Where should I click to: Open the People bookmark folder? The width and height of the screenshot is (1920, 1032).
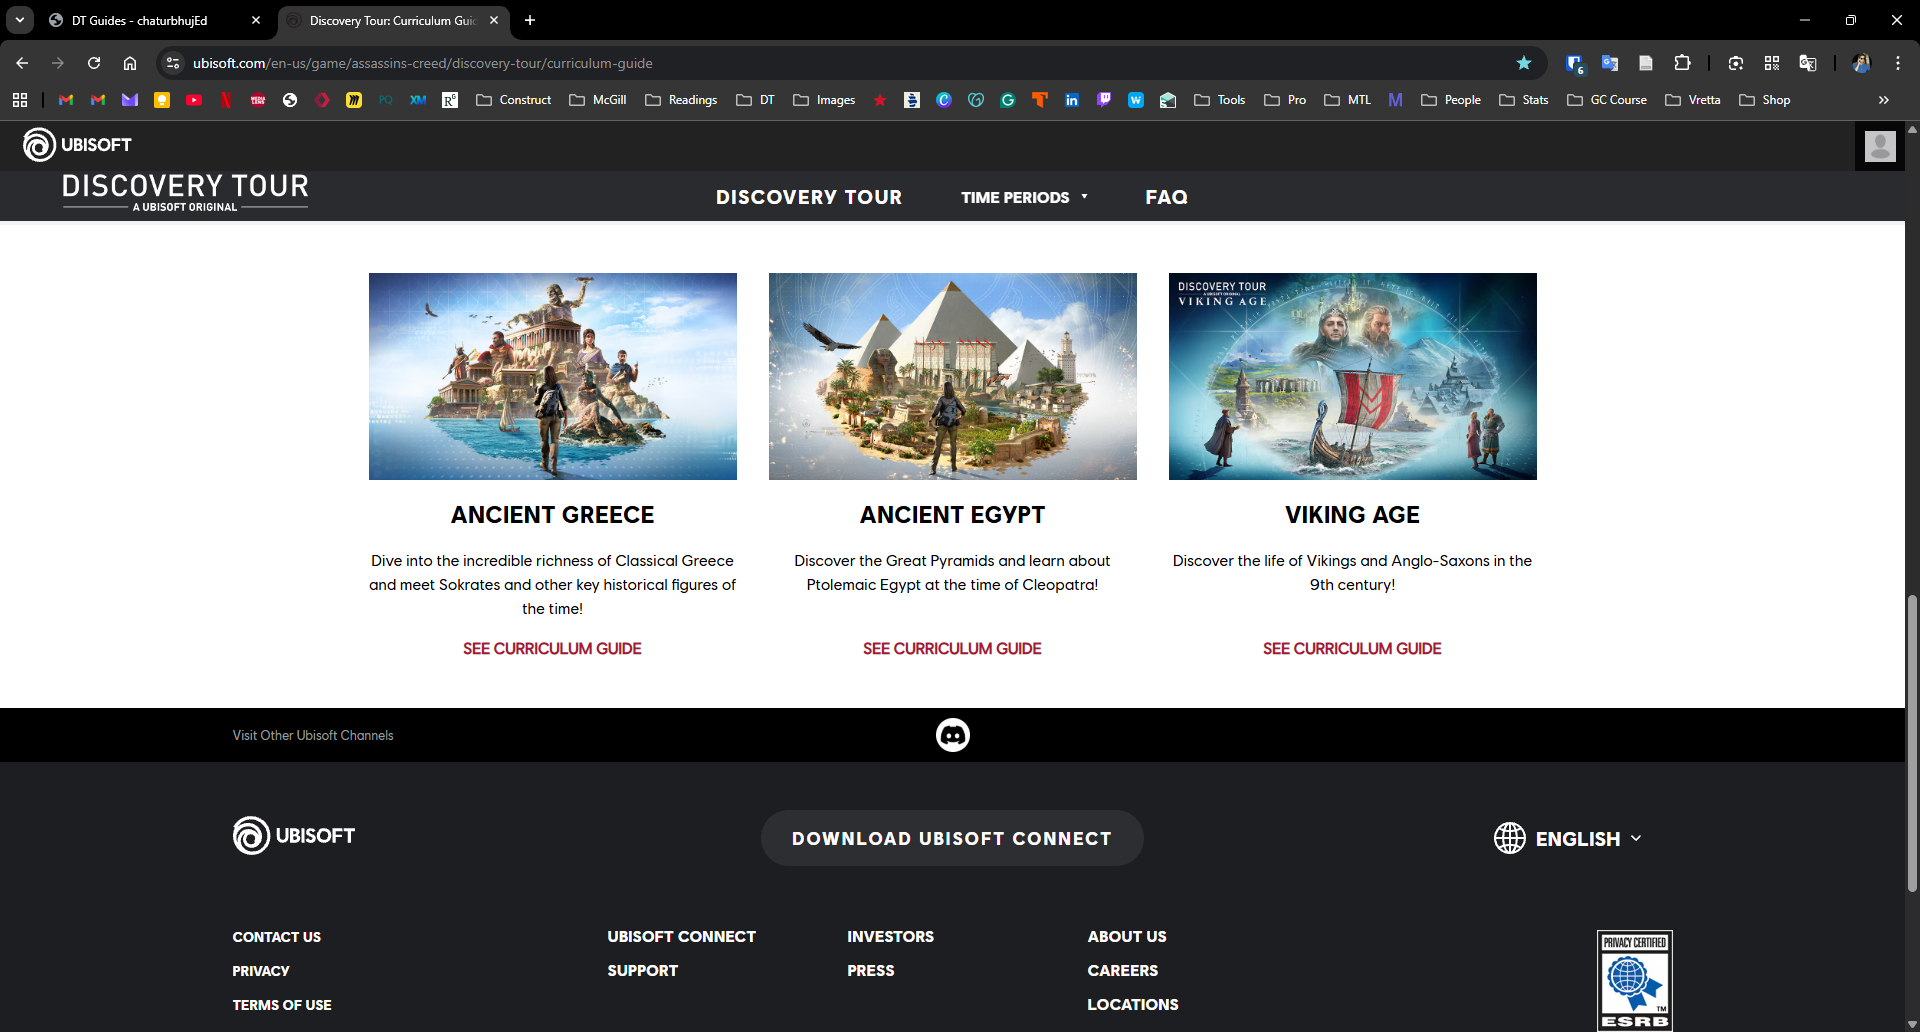coord(1451,100)
